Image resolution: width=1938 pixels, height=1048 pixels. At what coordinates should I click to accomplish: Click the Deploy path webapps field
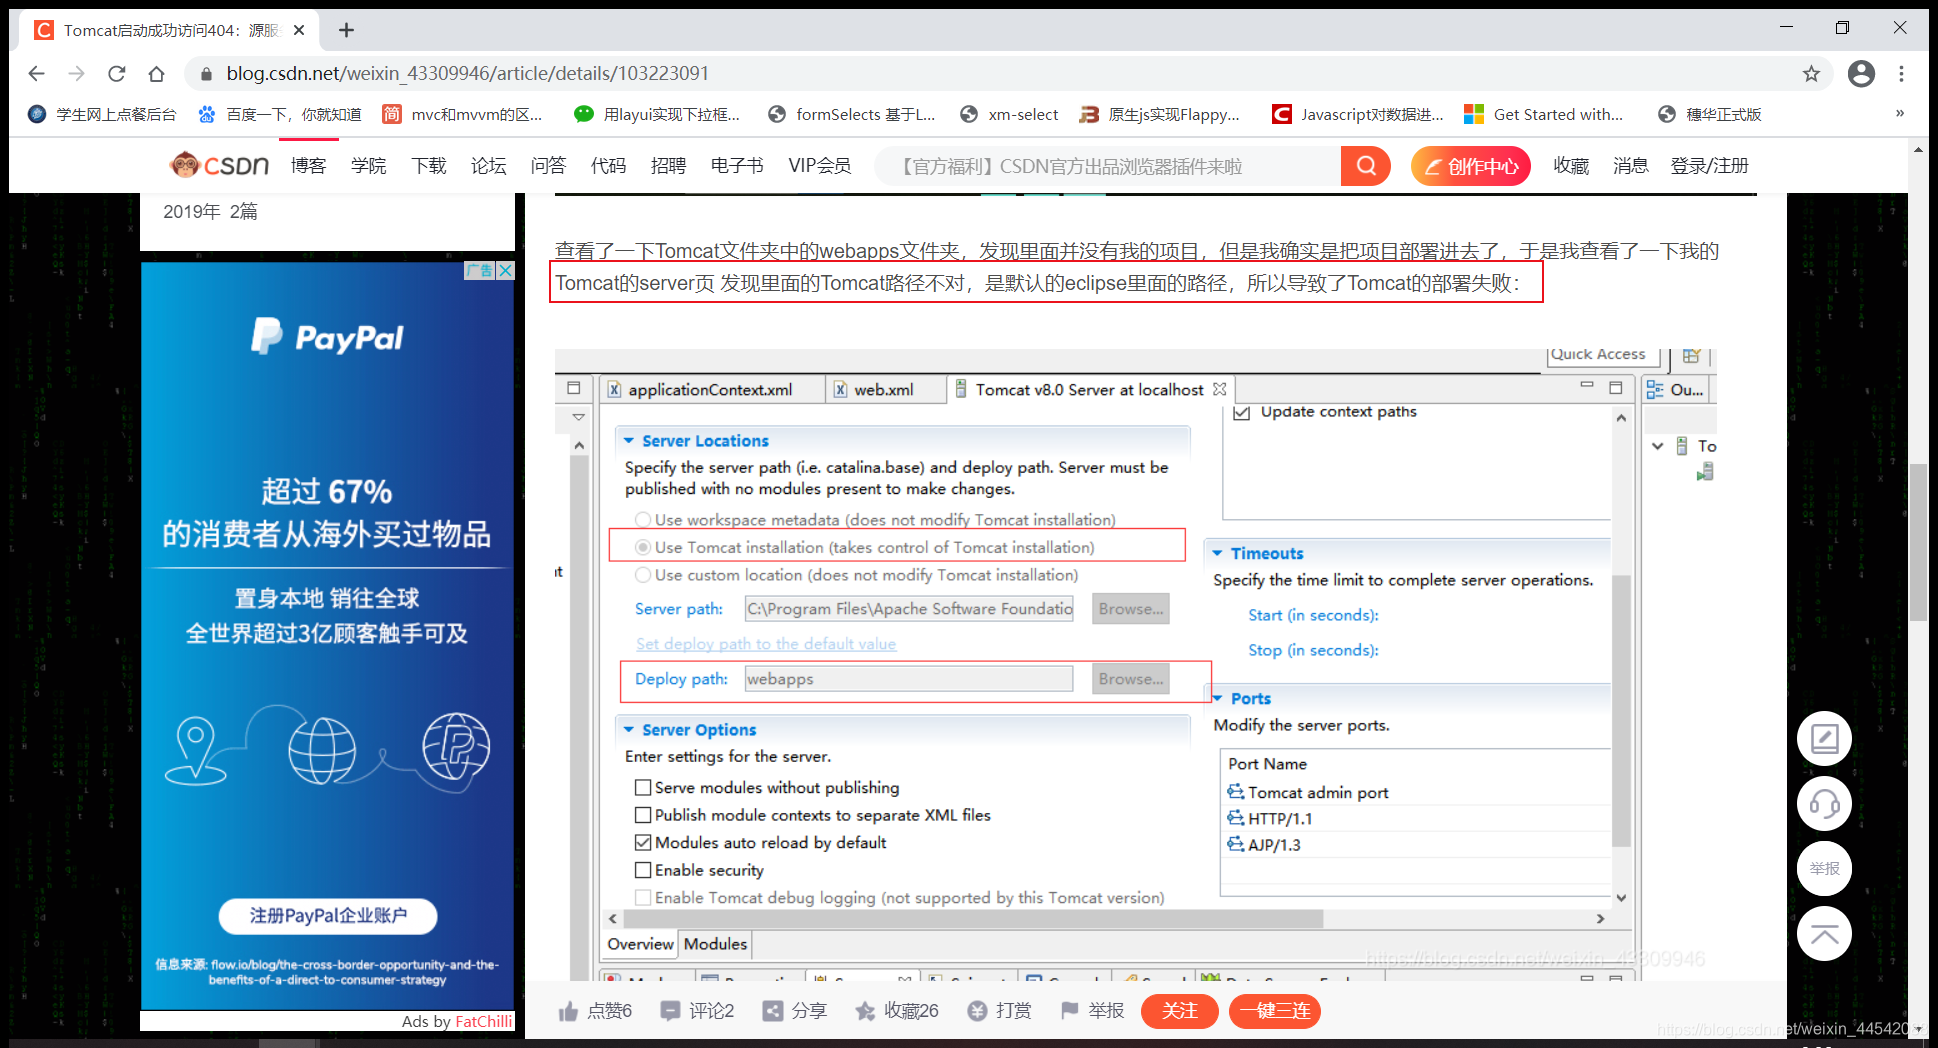pos(909,679)
